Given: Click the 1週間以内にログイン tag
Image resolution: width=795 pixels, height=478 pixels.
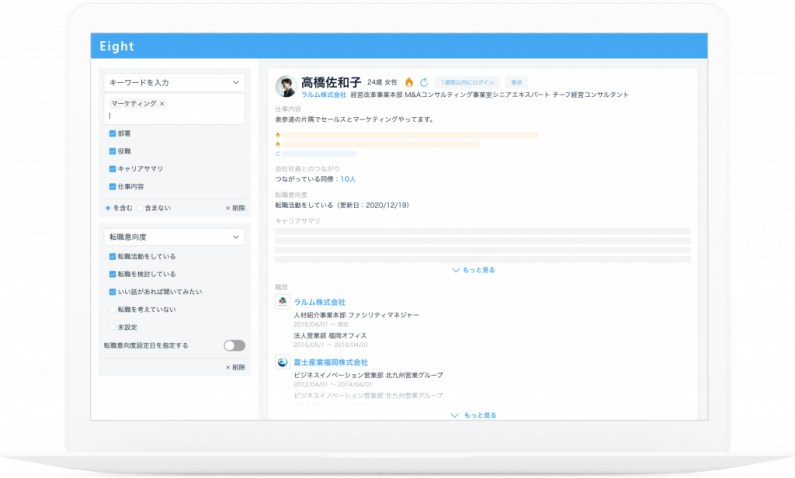Looking at the screenshot, I should (x=468, y=82).
